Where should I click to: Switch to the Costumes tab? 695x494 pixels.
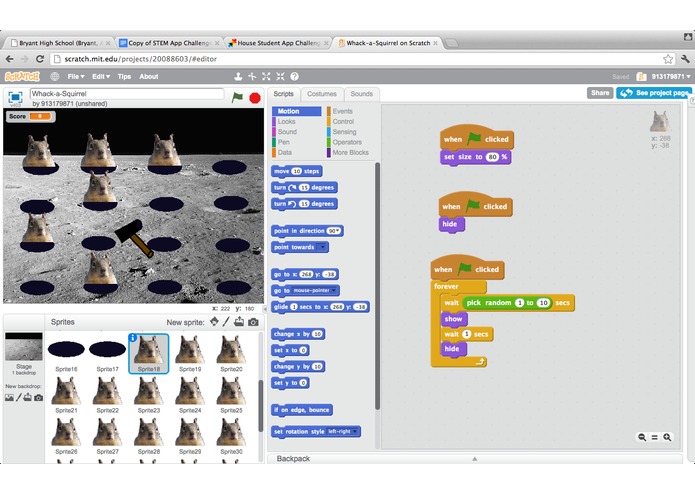(322, 94)
